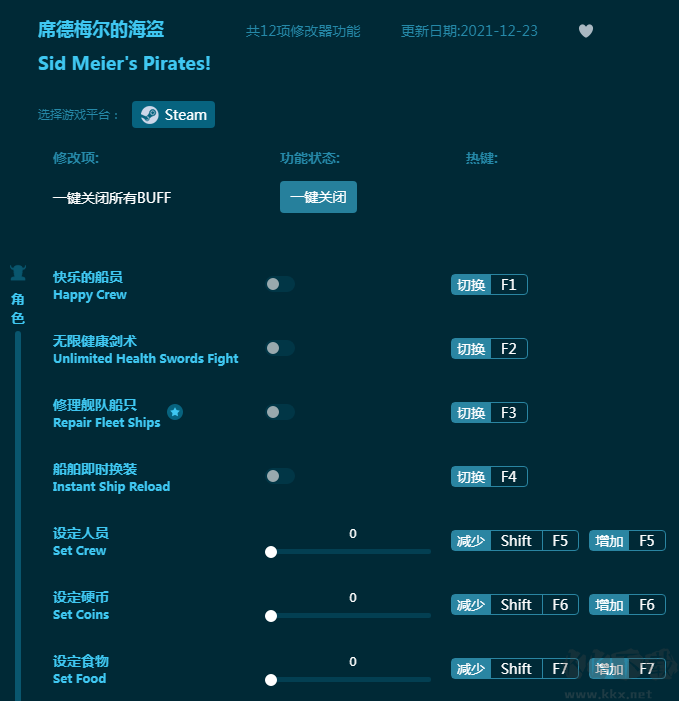
Task: Click the 席德梅尔的海盗 title text
Action: (x=101, y=30)
